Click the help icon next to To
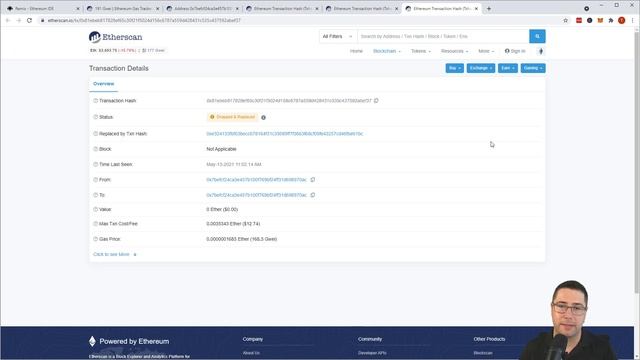Image resolution: width=640 pixels, height=360 pixels. tap(96, 195)
